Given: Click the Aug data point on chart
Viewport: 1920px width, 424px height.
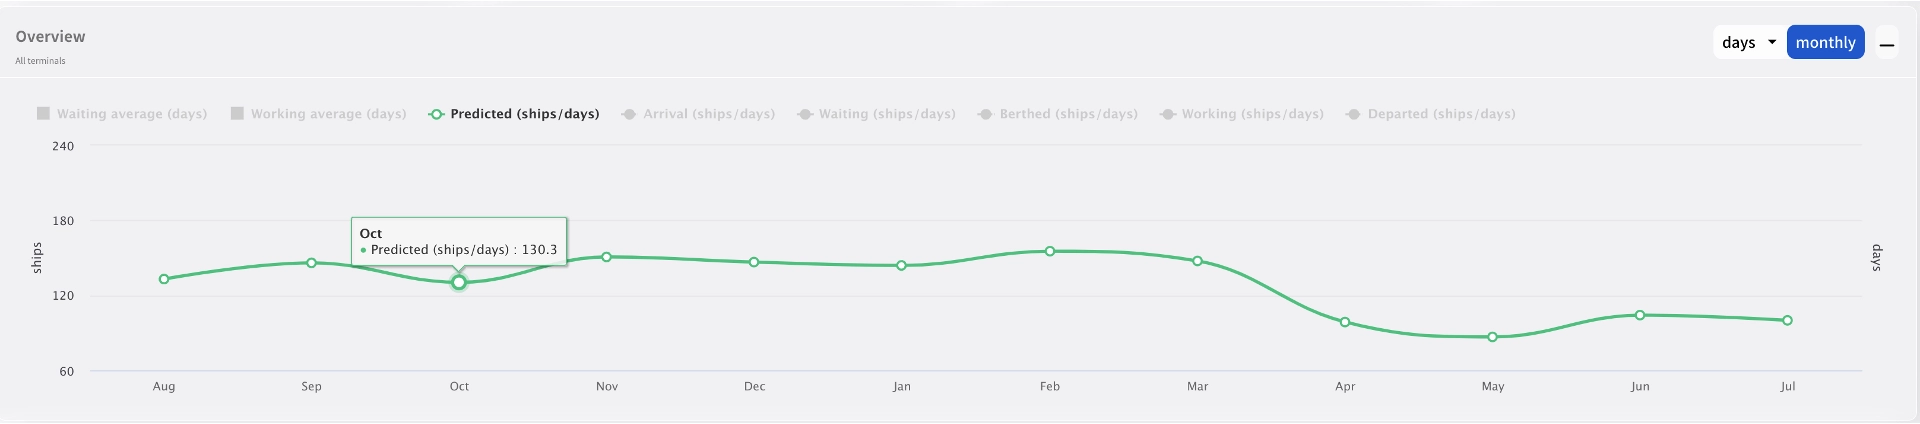Looking at the screenshot, I should [164, 279].
